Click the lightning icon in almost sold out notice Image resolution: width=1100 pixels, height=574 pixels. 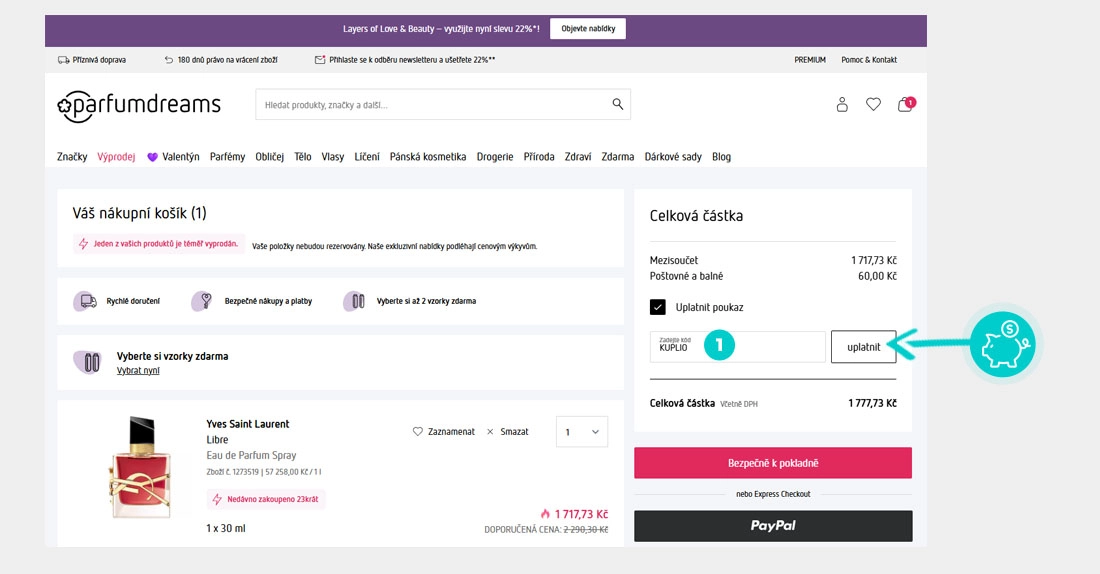tap(83, 243)
